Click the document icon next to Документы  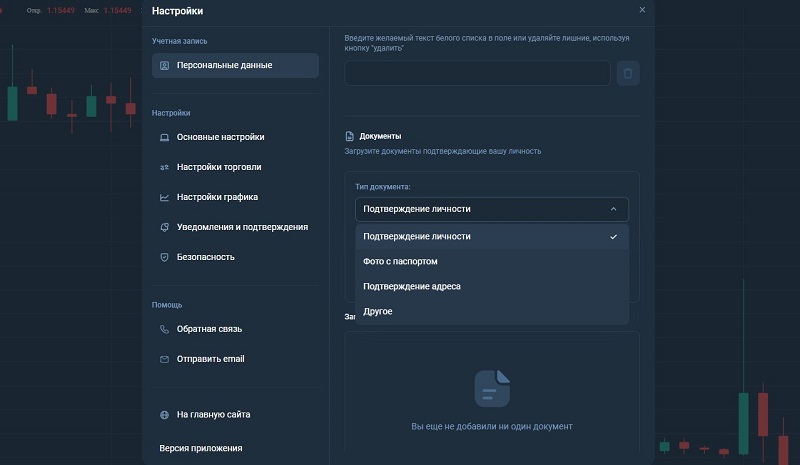tap(349, 136)
